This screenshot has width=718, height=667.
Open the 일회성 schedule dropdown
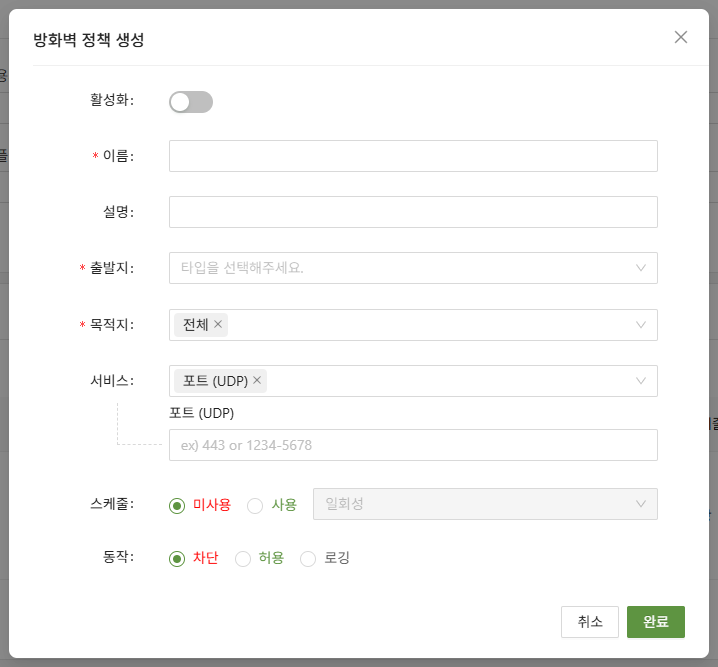point(485,504)
